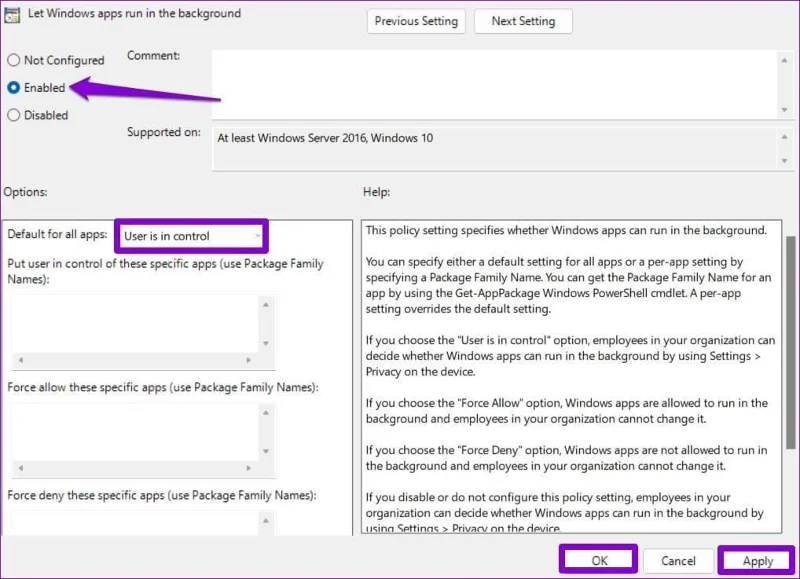
Task: Click the Comment box scroll down arrow
Action: coord(785,110)
